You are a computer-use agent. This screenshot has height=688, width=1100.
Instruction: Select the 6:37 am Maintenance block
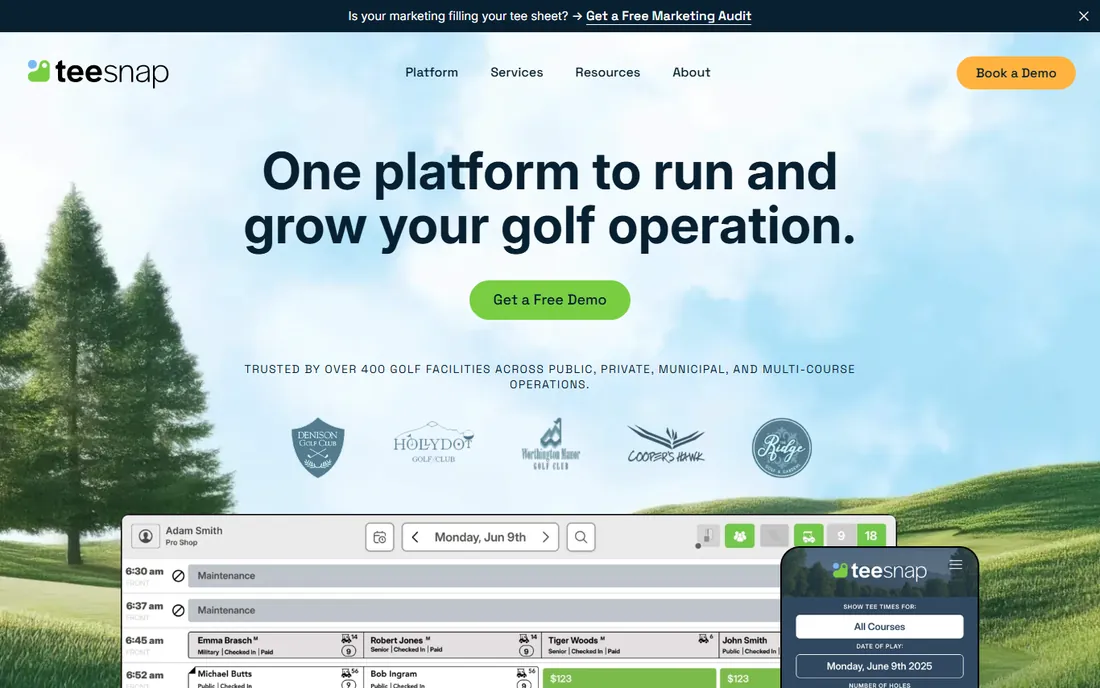pyautogui.click(x=484, y=610)
